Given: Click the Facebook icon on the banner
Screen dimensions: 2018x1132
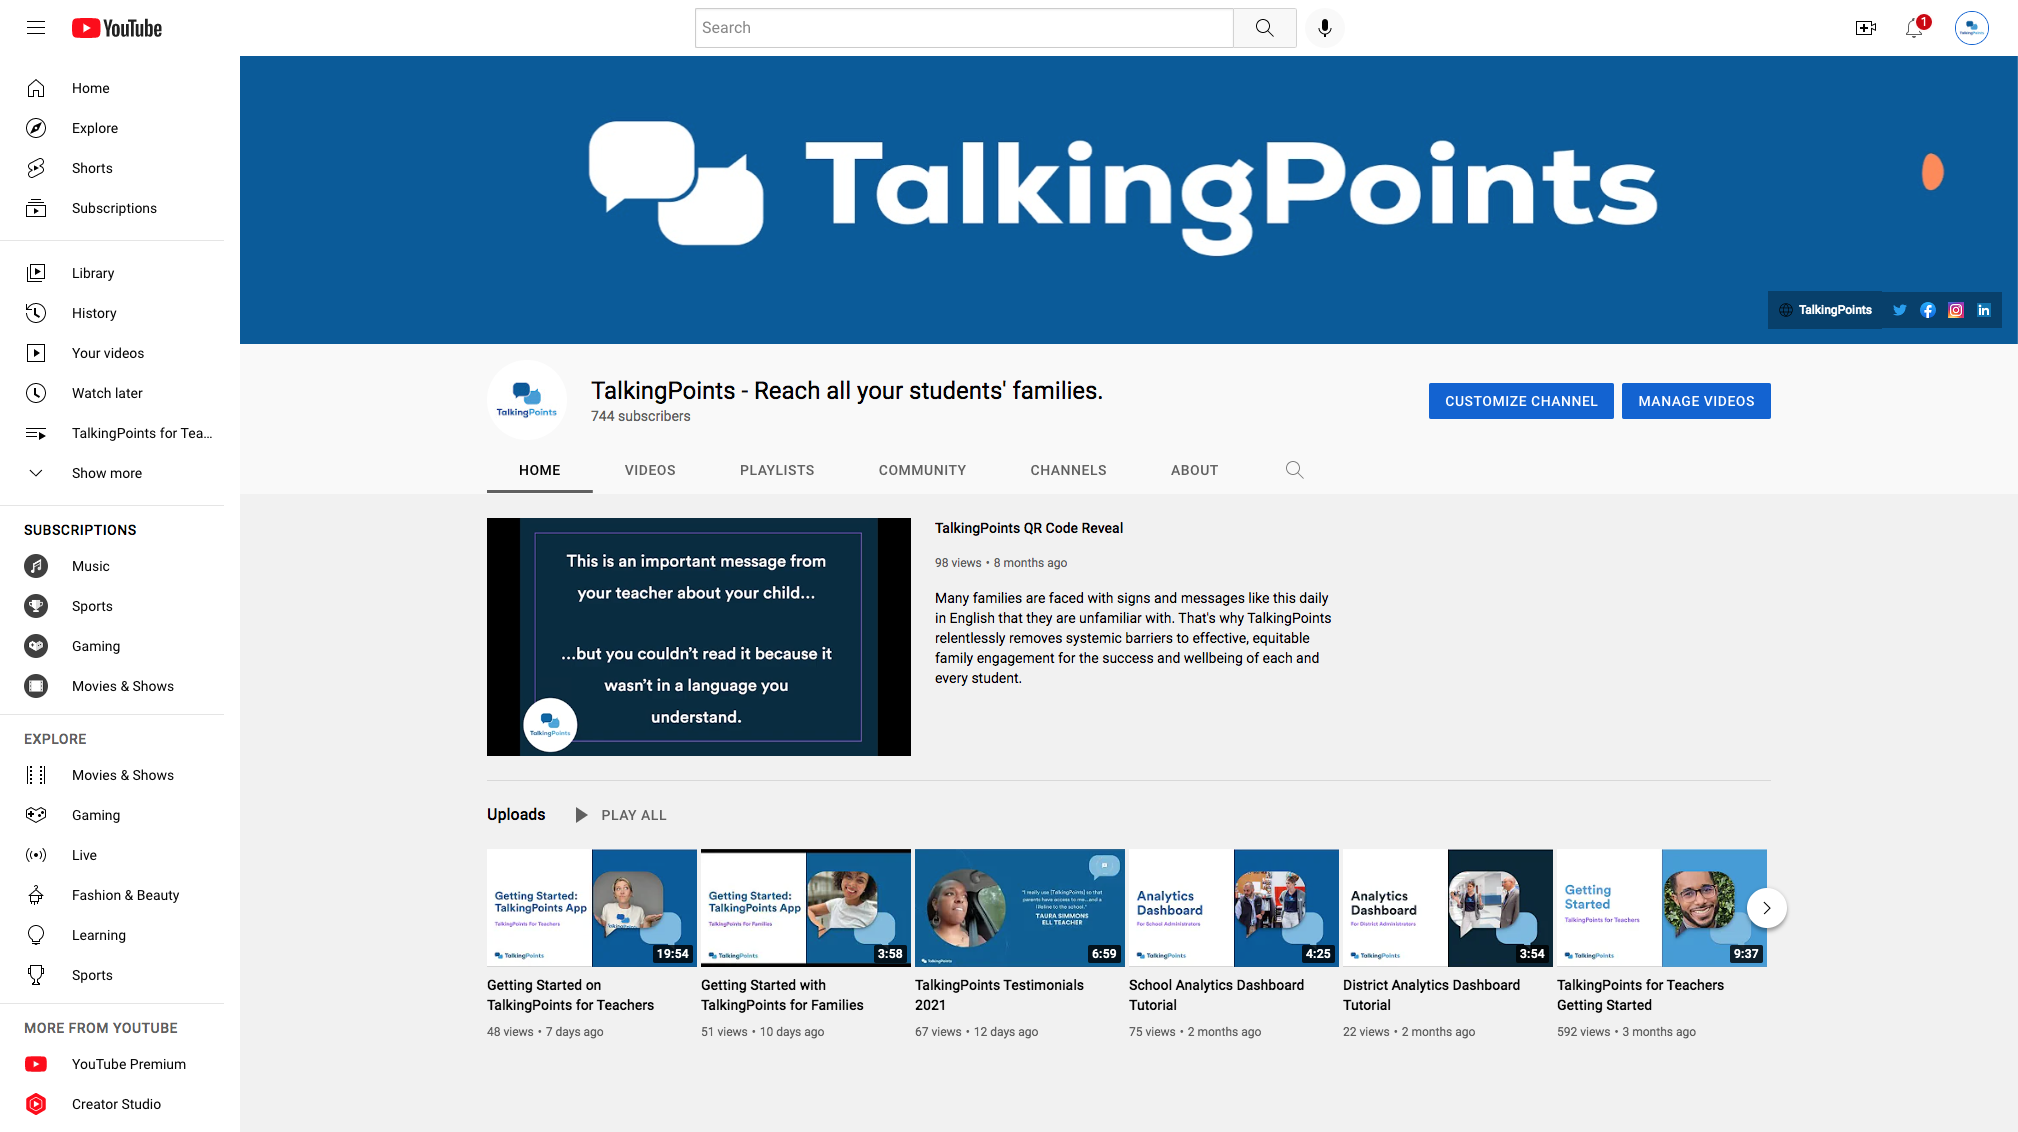Looking at the screenshot, I should pyautogui.click(x=1927, y=310).
